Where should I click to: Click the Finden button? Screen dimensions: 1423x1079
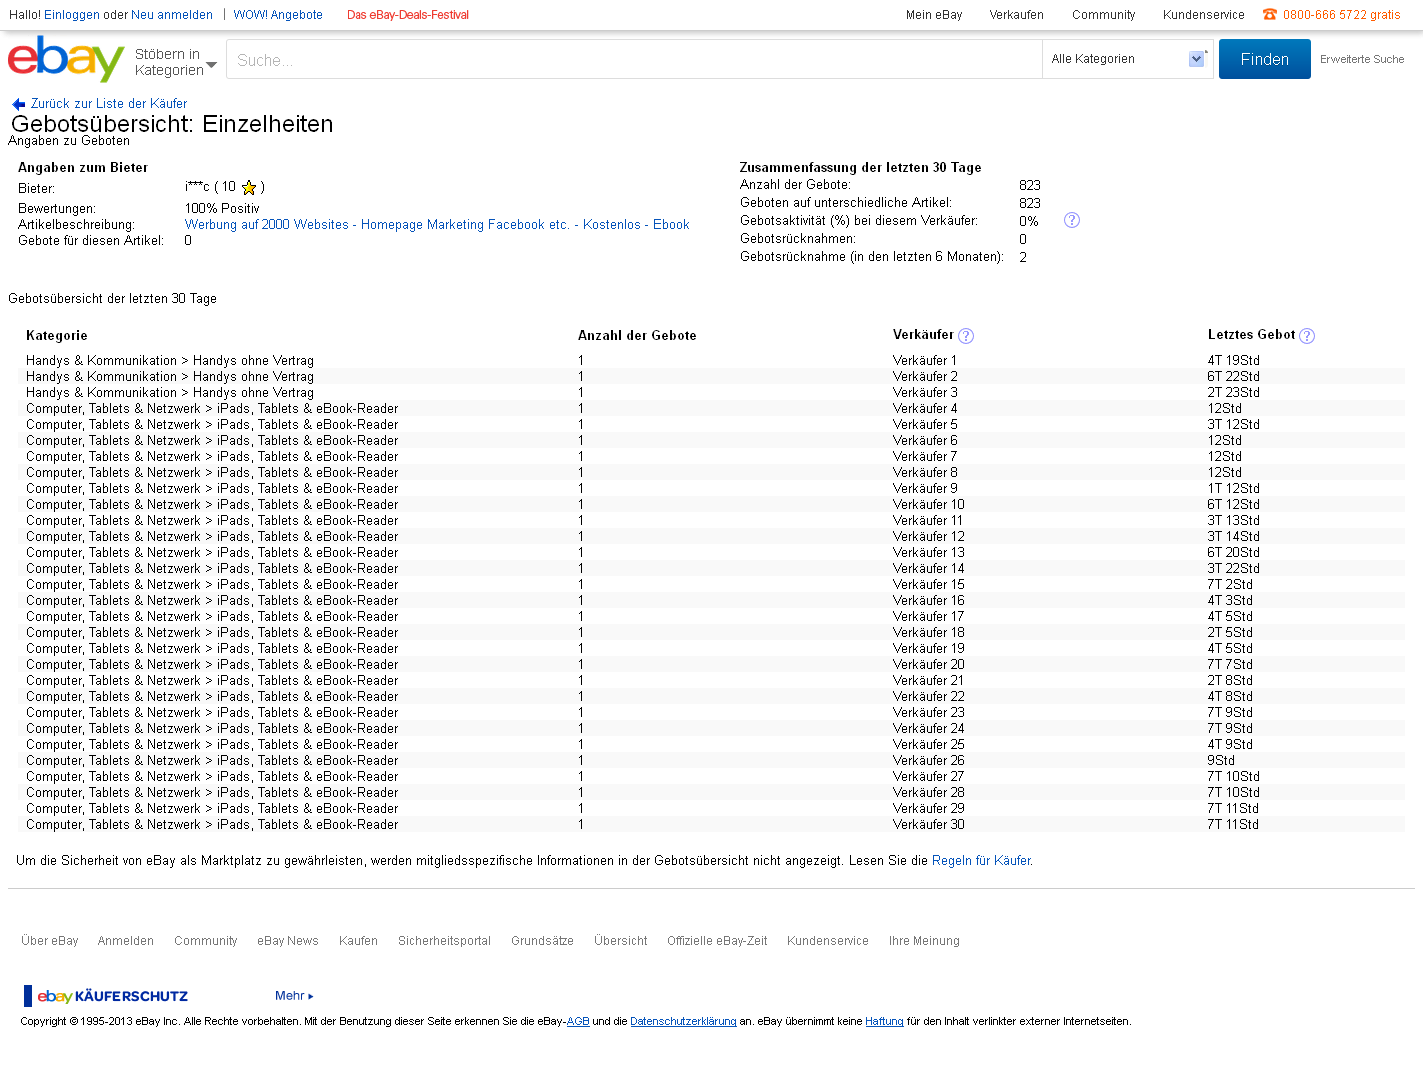[1264, 59]
